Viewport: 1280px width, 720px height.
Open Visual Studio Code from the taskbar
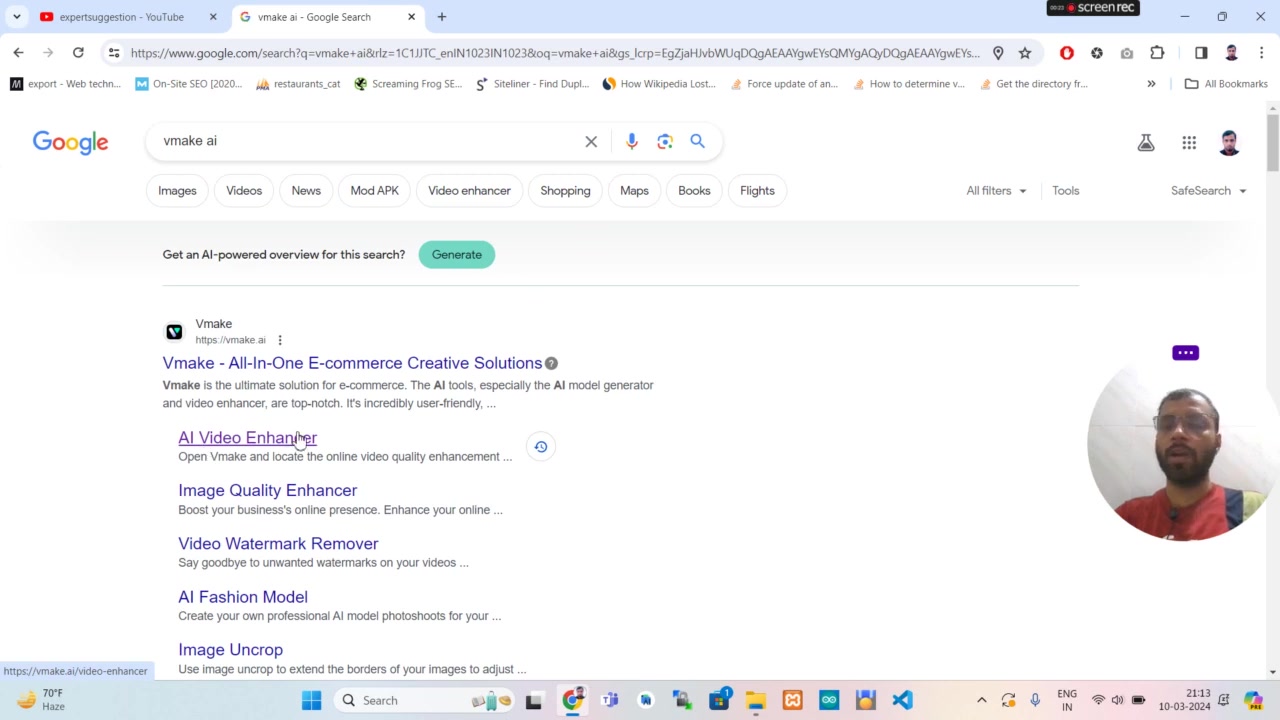click(x=903, y=700)
